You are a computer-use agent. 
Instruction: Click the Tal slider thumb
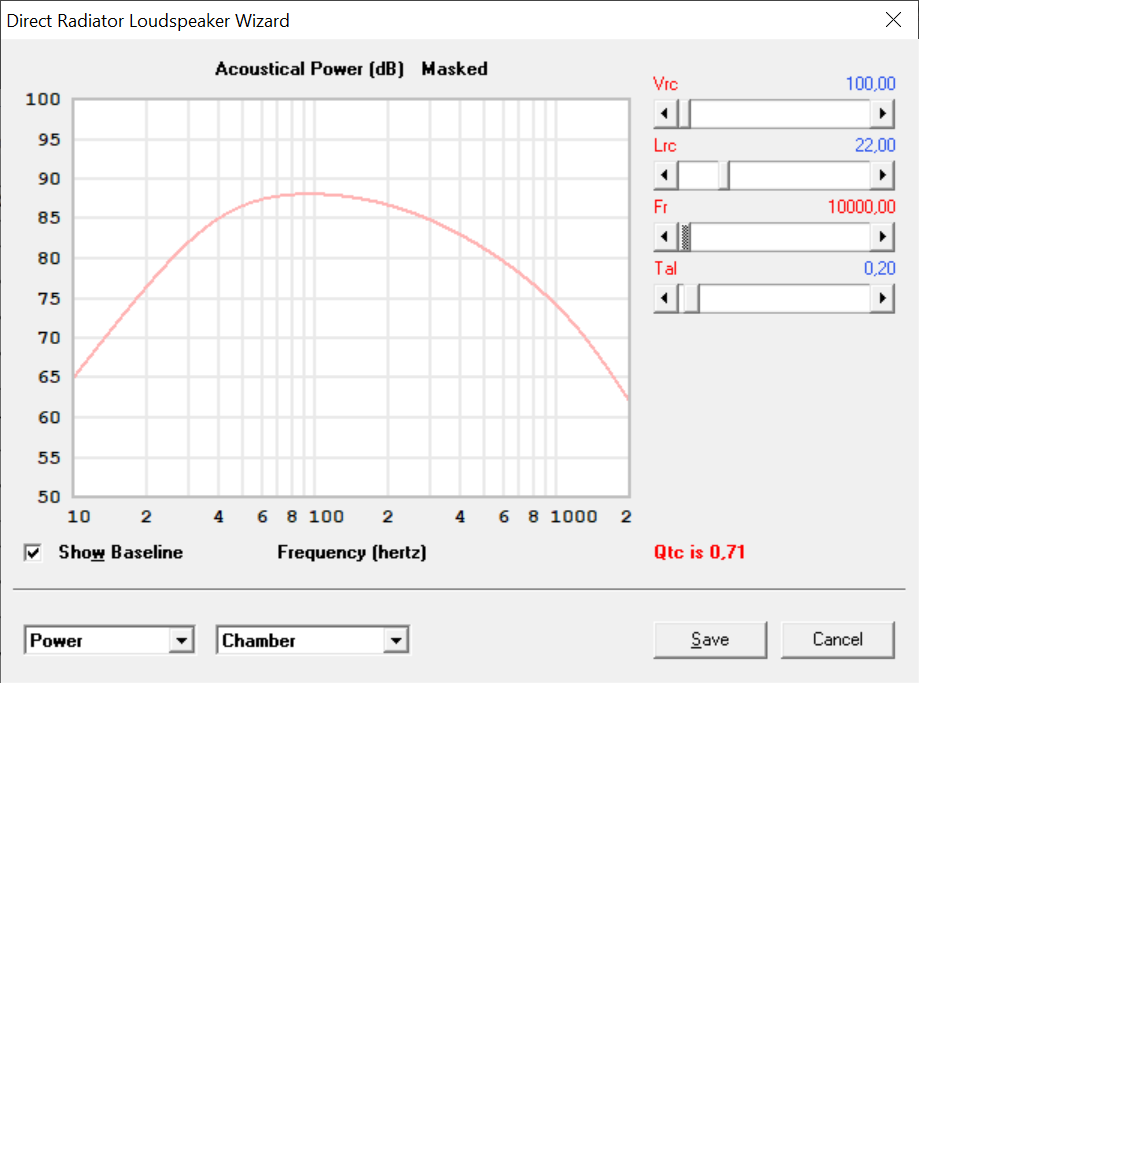pyautogui.click(x=691, y=298)
